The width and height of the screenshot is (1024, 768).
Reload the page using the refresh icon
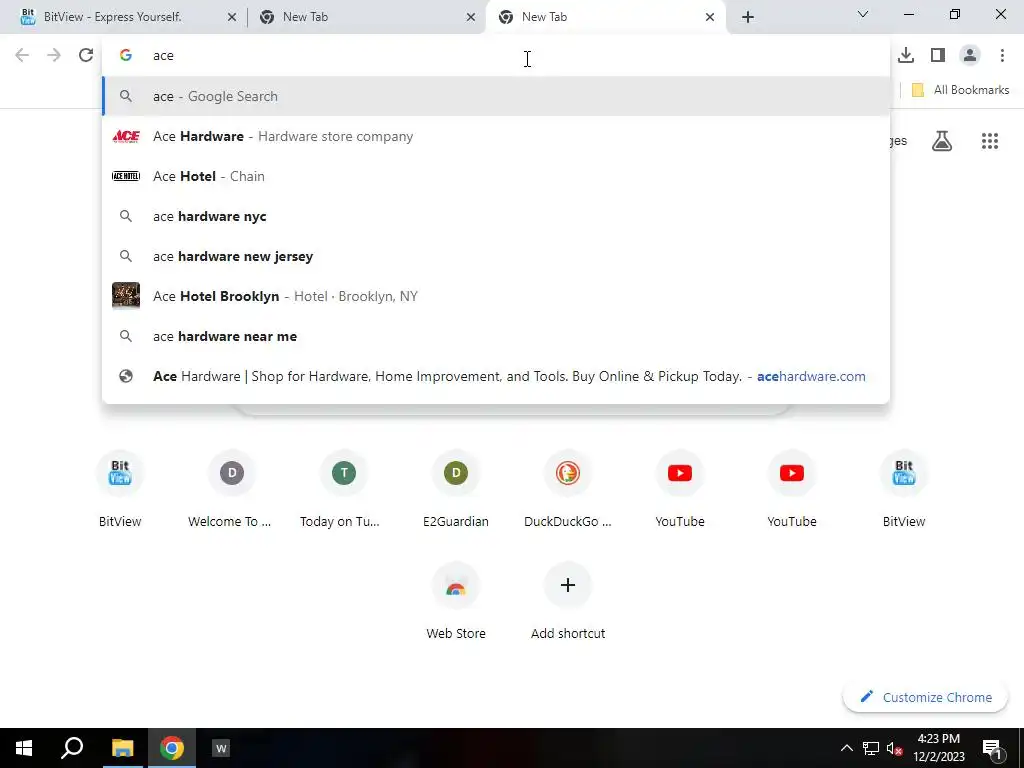click(86, 56)
